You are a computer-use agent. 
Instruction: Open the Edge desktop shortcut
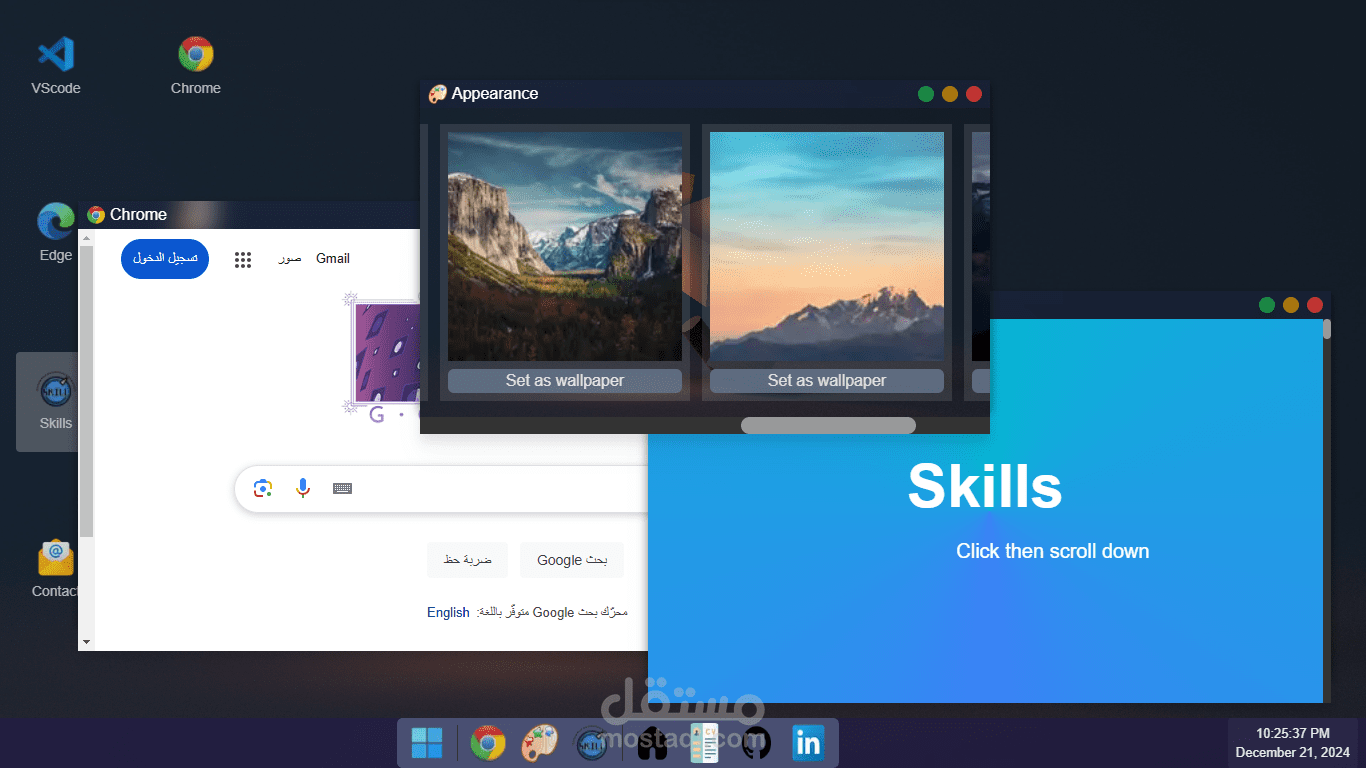tap(55, 232)
